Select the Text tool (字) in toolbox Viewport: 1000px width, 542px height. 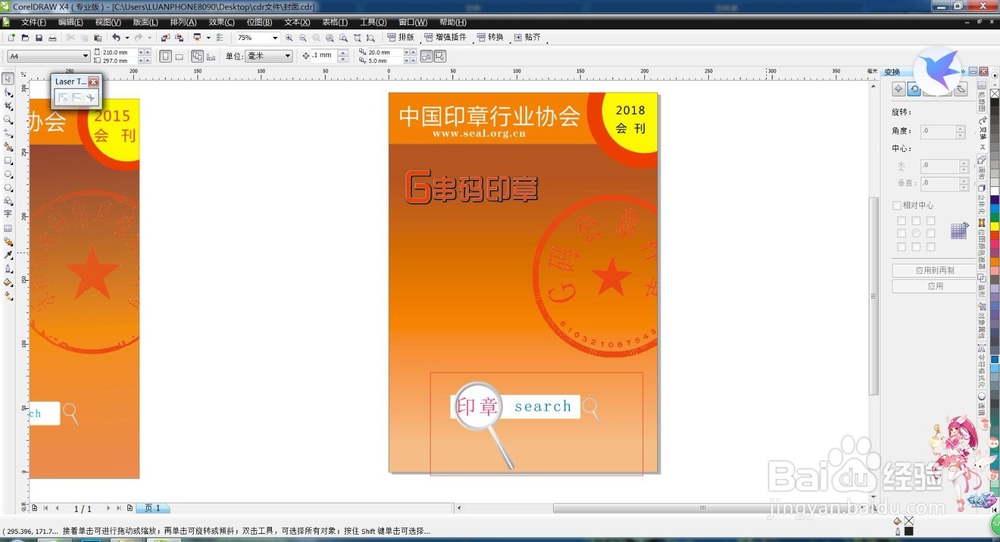[x=8, y=214]
